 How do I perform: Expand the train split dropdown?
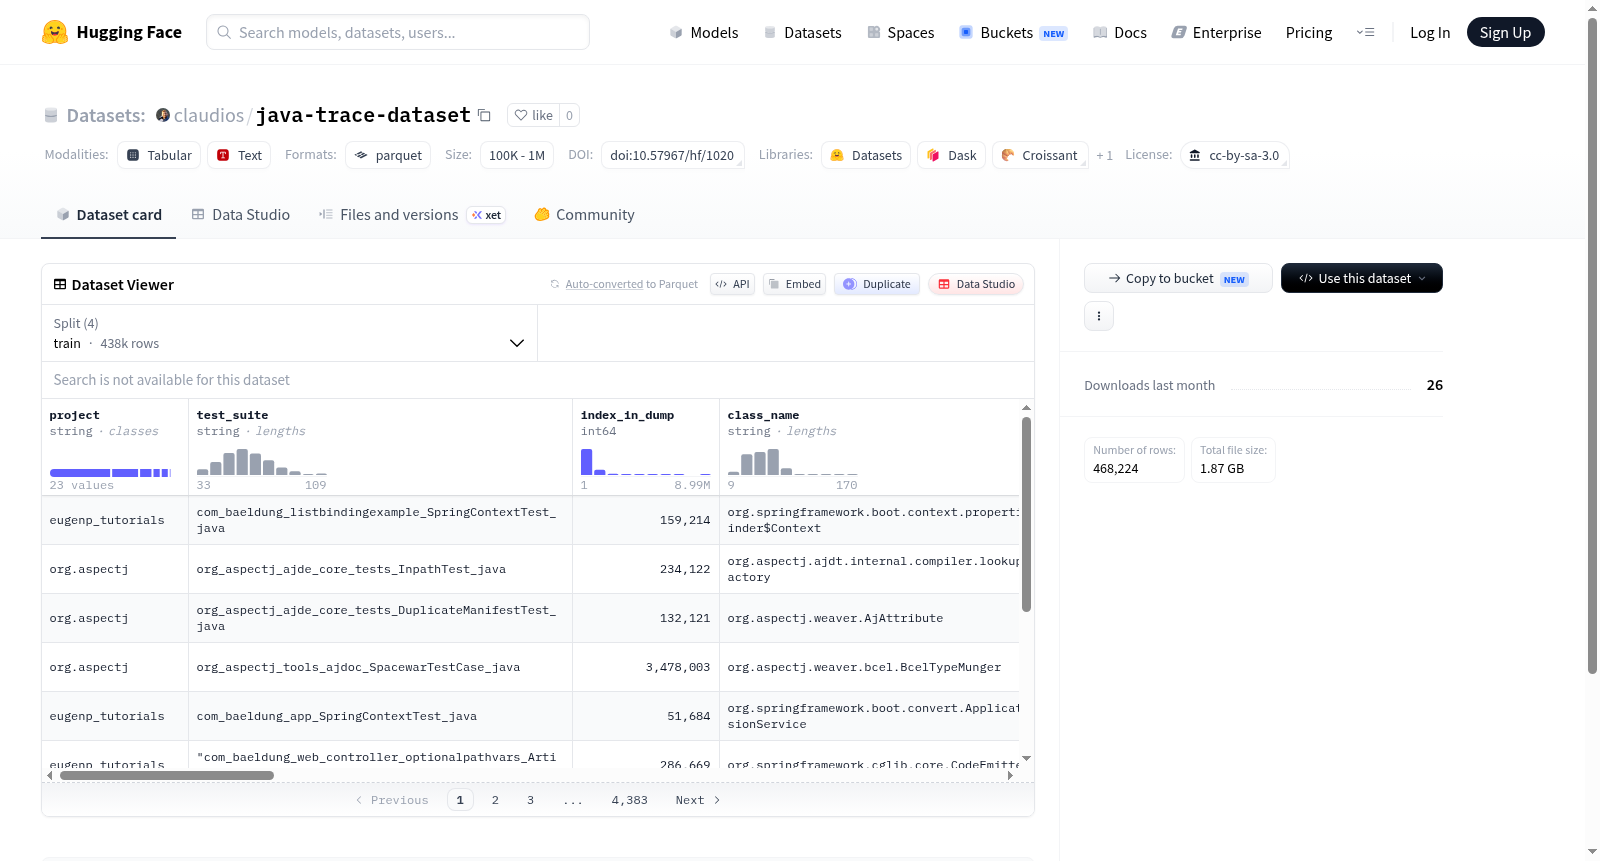[289, 333]
